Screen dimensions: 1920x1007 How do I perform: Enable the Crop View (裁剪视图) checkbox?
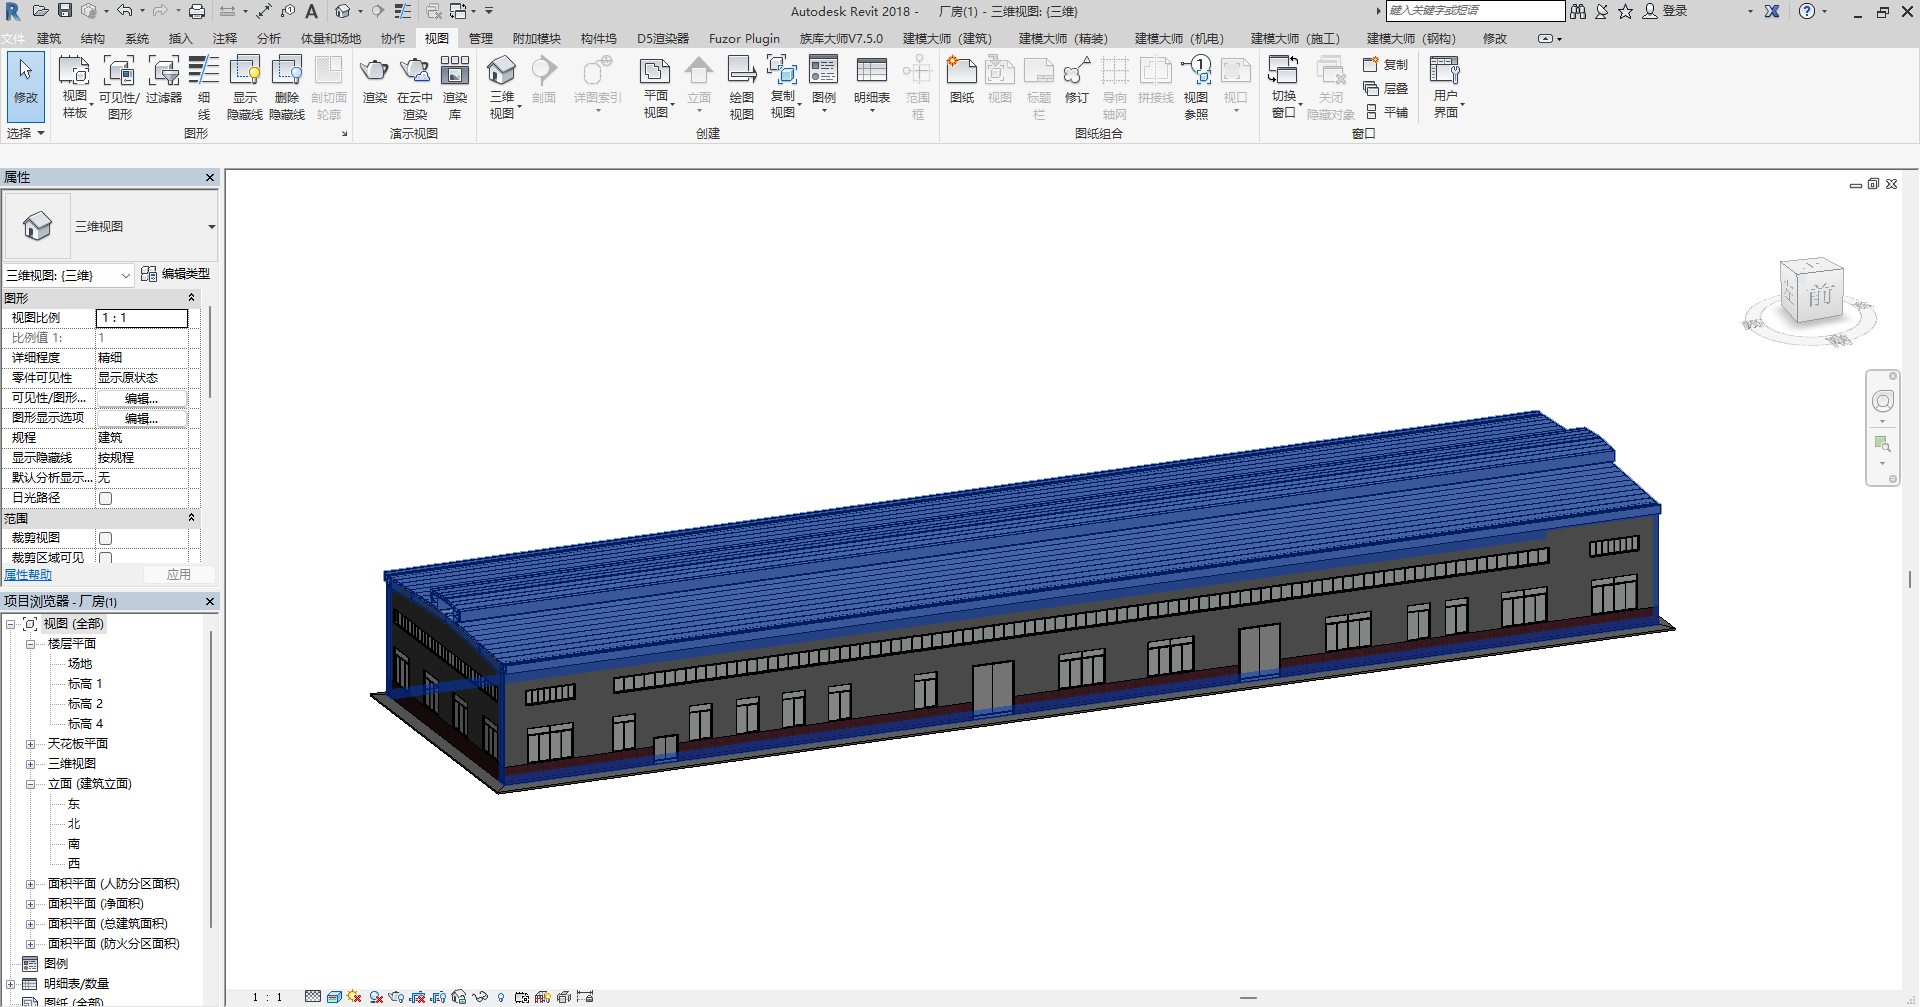(x=105, y=538)
